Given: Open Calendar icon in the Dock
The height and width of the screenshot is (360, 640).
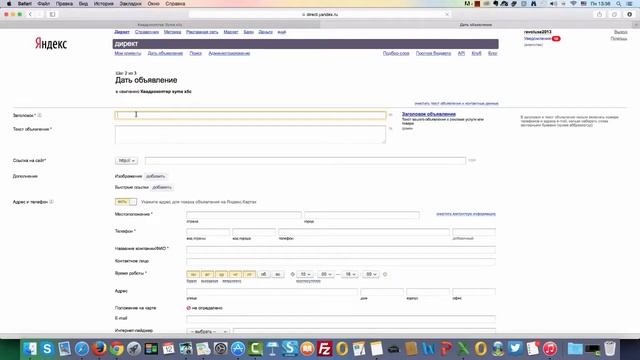Looking at the screenshot, I should point(168,349).
